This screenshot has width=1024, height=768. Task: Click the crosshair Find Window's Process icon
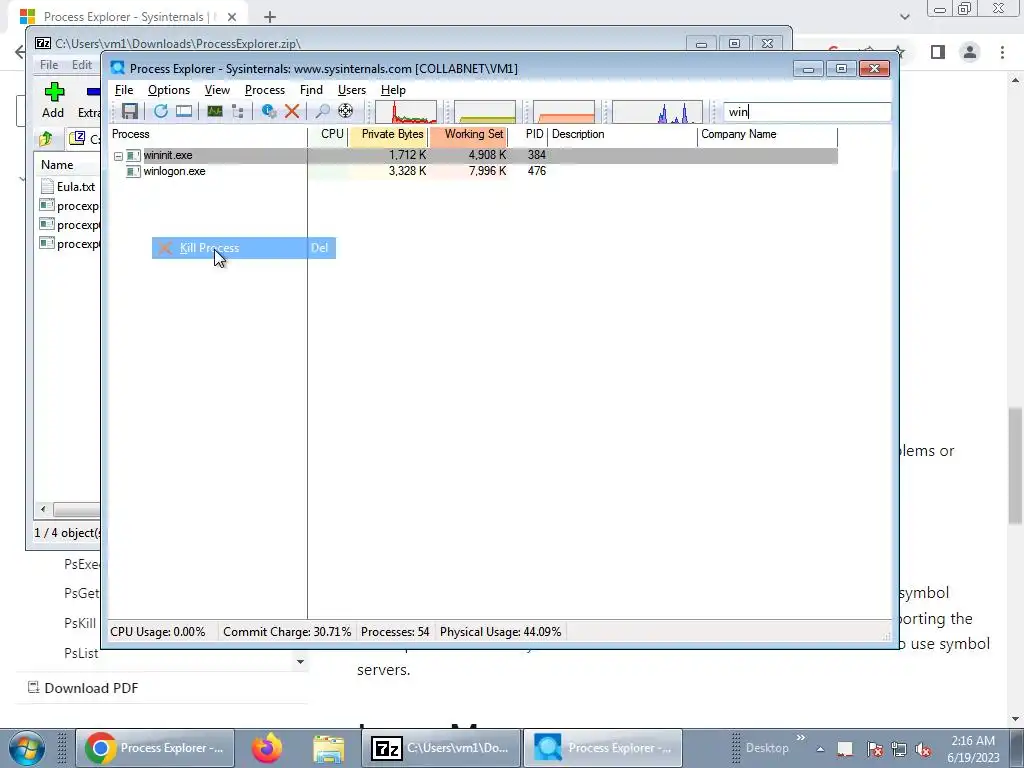[x=345, y=111]
